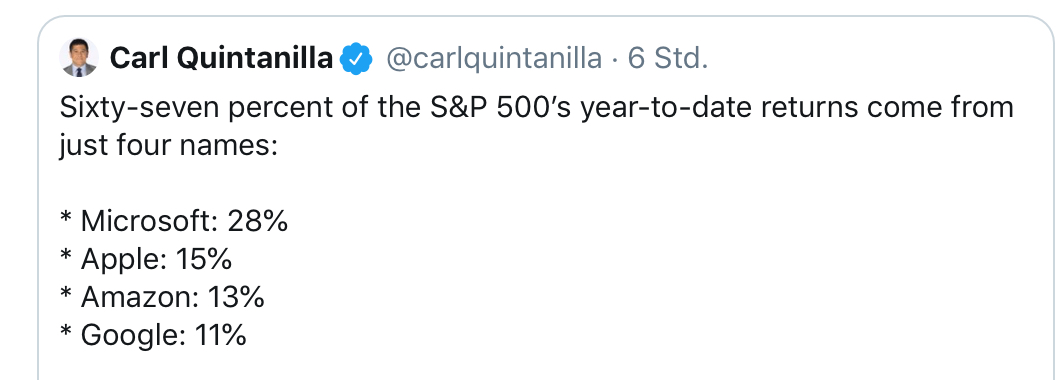Open the Carl Quintanilla display name
This screenshot has width=1063, height=380.
click(221, 59)
